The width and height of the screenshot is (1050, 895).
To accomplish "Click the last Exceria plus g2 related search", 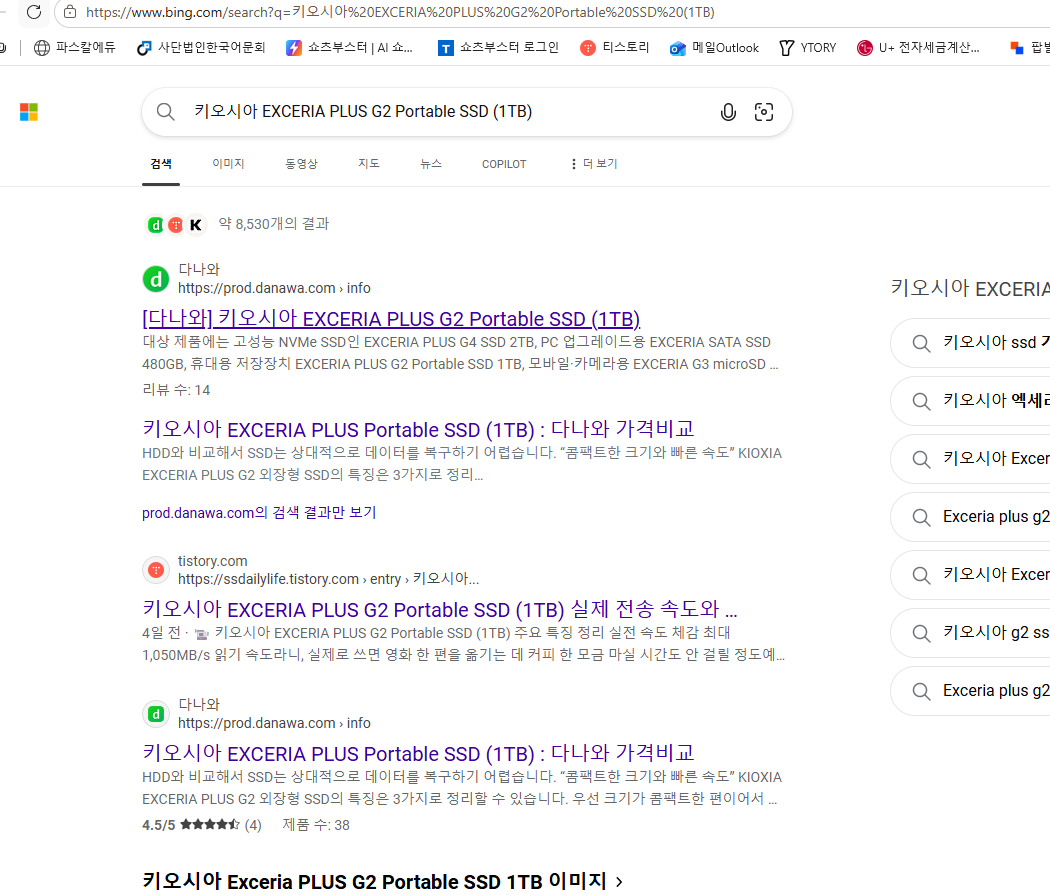I will (970, 691).
